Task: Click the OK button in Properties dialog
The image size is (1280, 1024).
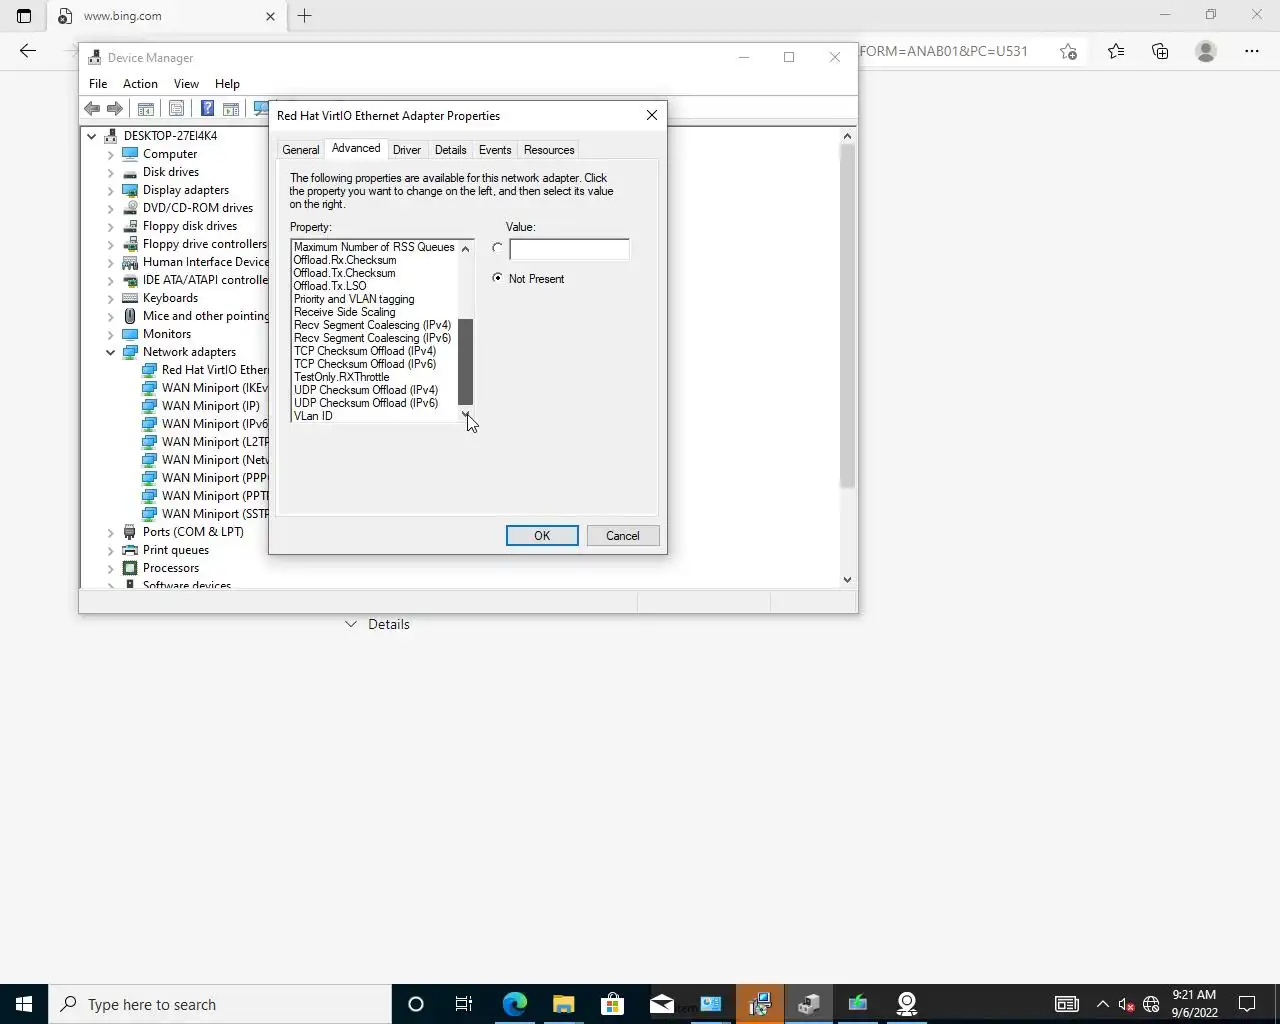Action: (542, 536)
